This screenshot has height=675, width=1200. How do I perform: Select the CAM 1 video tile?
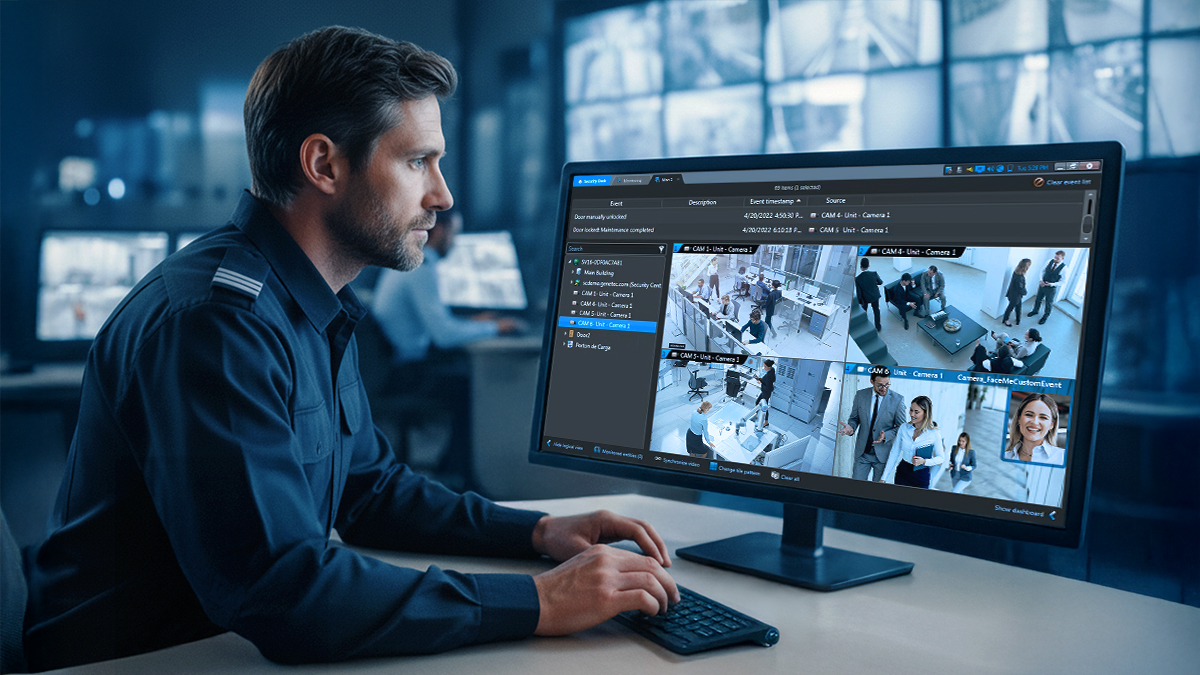(x=758, y=304)
